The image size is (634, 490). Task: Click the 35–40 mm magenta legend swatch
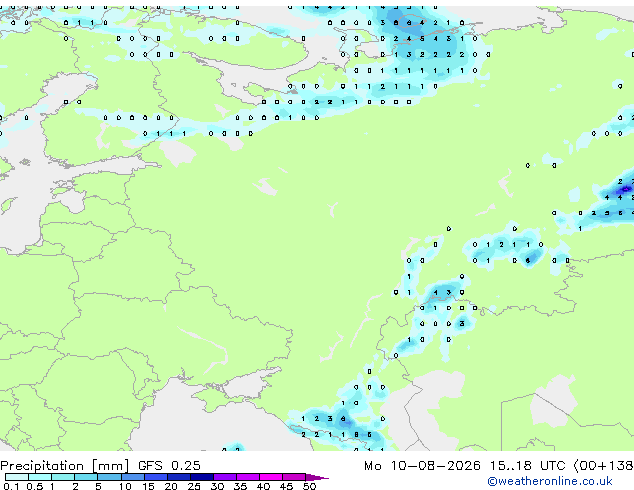(x=248, y=477)
